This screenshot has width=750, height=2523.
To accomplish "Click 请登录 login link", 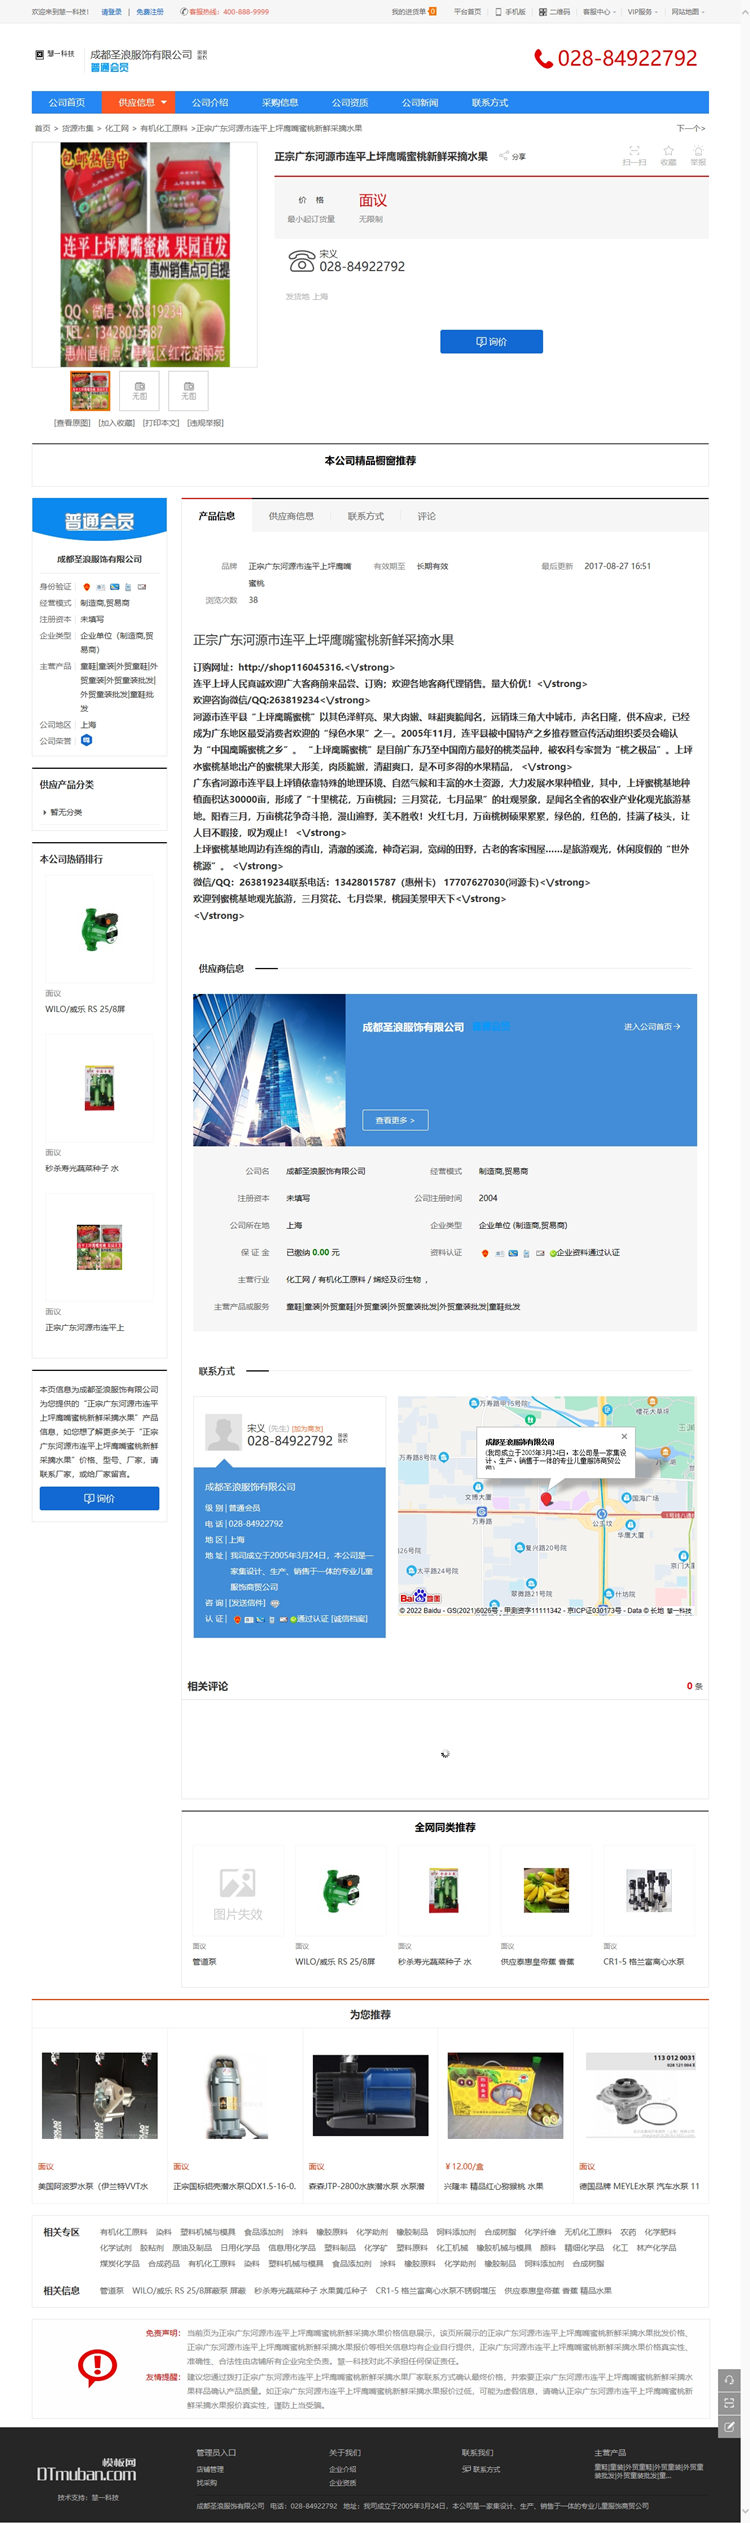I will click(x=111, y=12).
